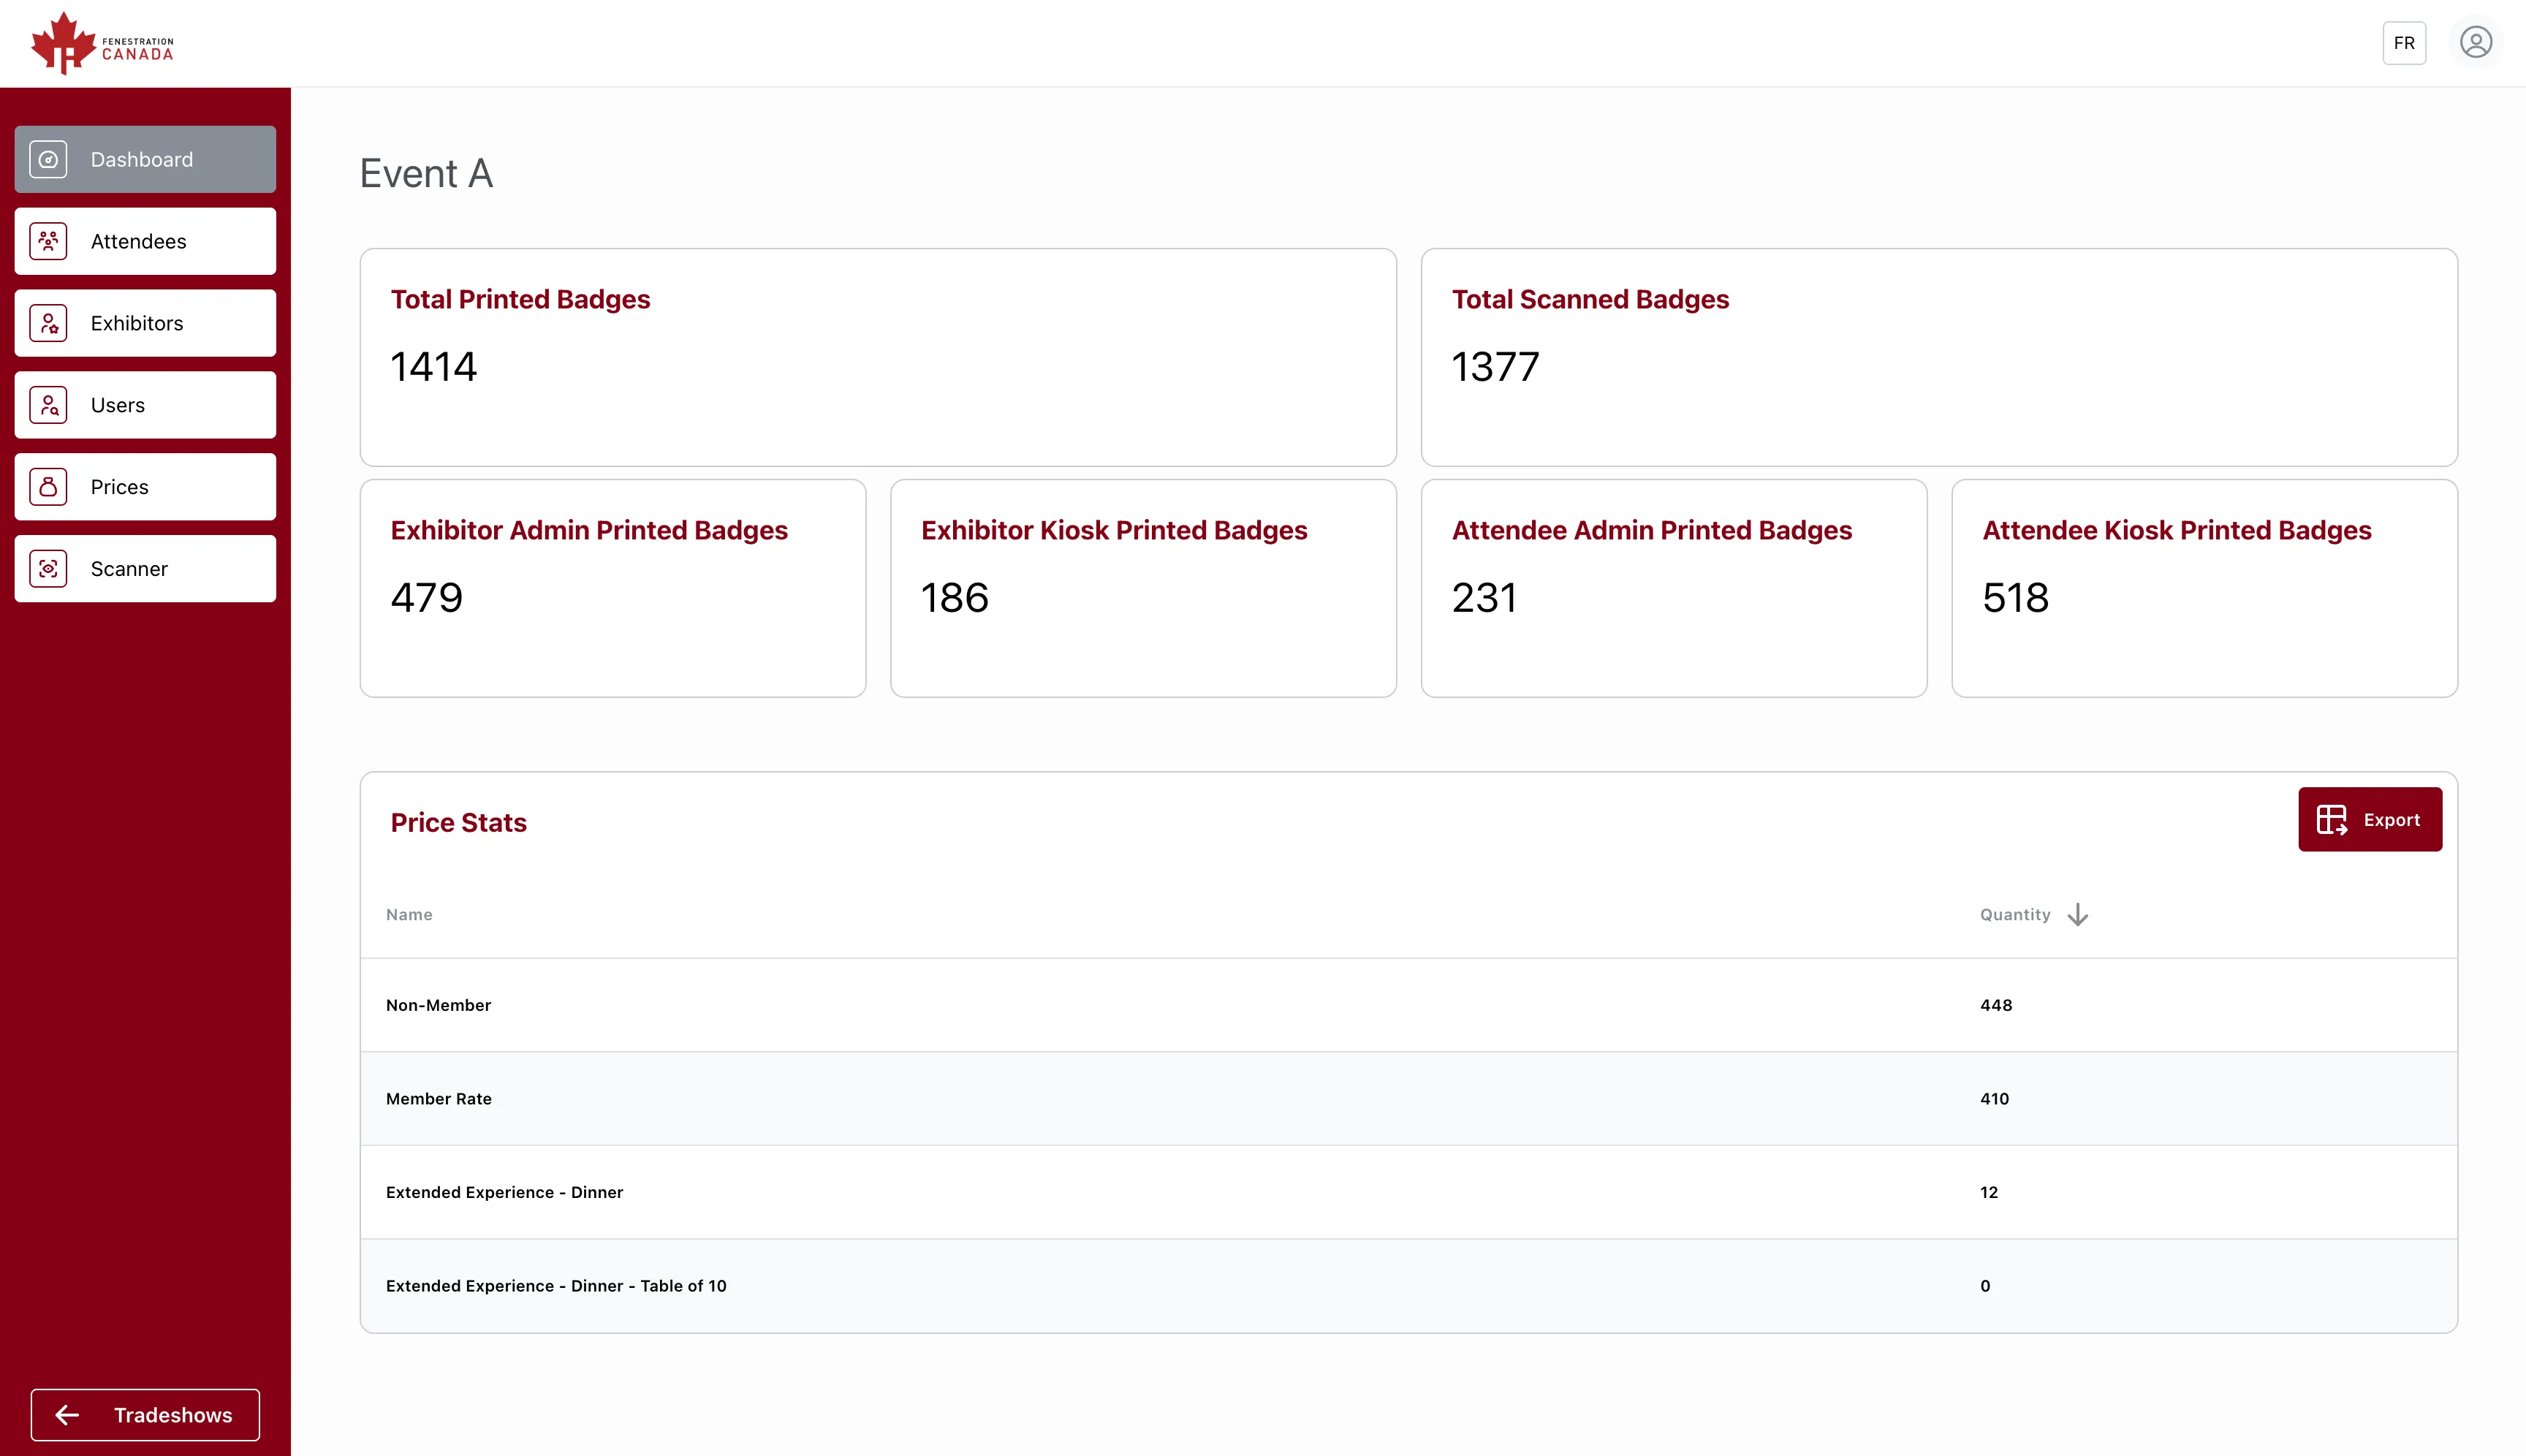Click Attendee Kiosk Printed Badges value 518
The image size is (2526, 1456).
click(x=2016, y=598)
